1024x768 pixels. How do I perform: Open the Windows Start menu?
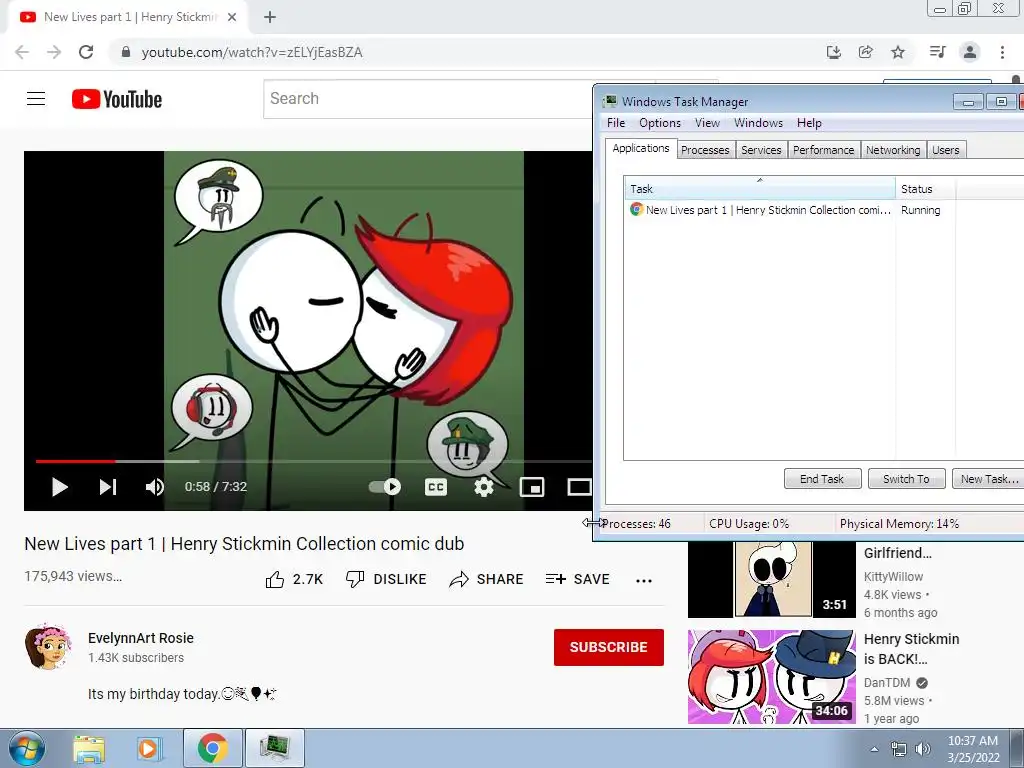pos(26,748)
